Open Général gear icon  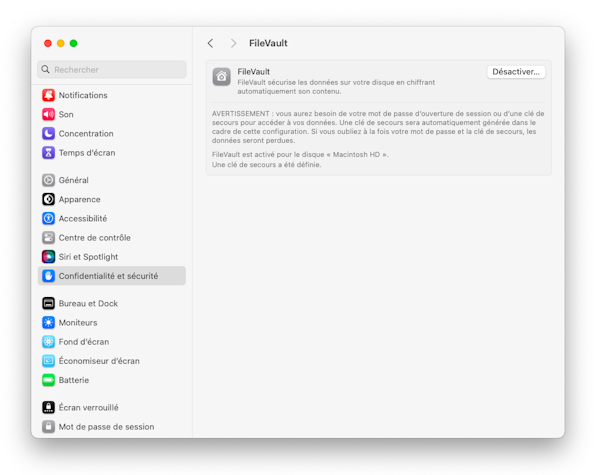tap(48, 180)
